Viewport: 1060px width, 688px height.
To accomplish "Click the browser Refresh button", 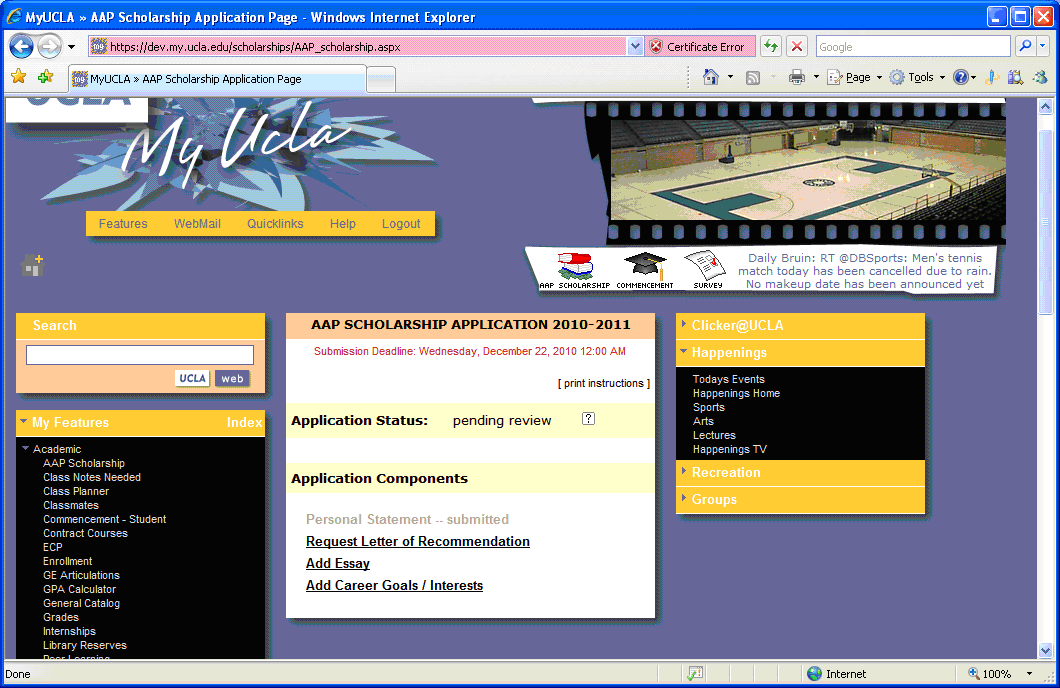I will coord(770,46).
